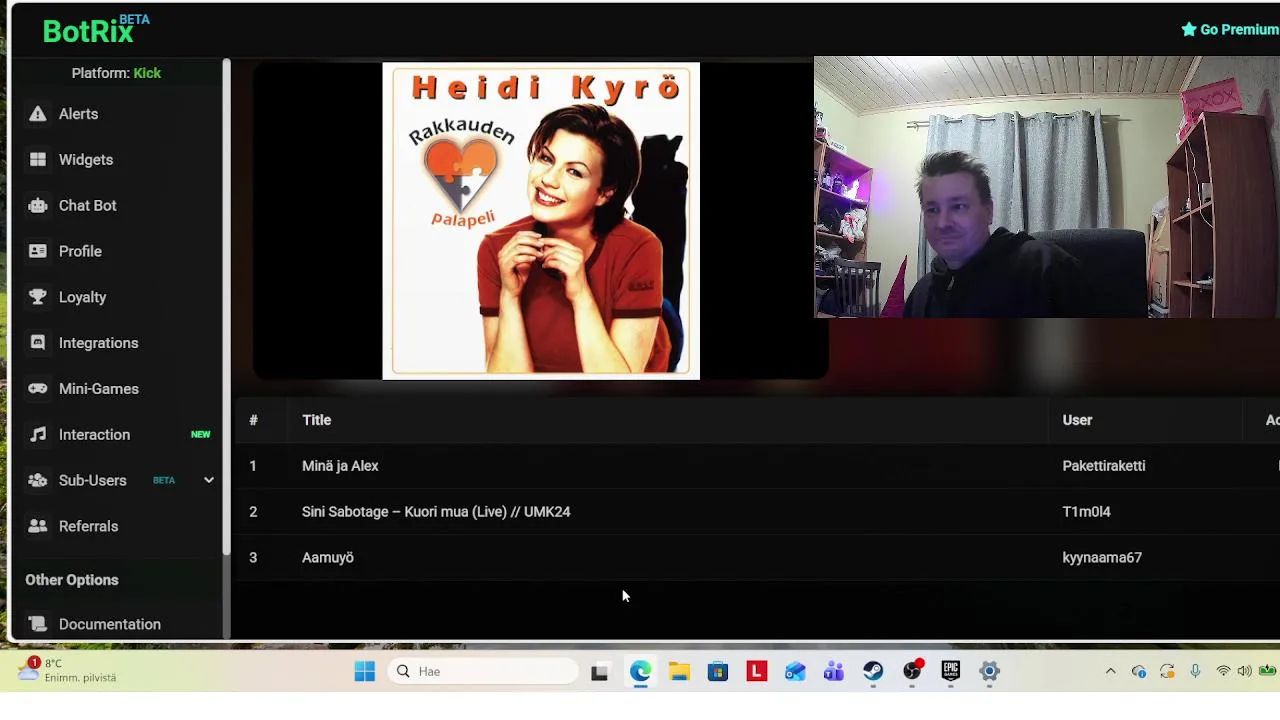
Task: Click the Chat Bot robot icon
Action: (x=38, y=206)
